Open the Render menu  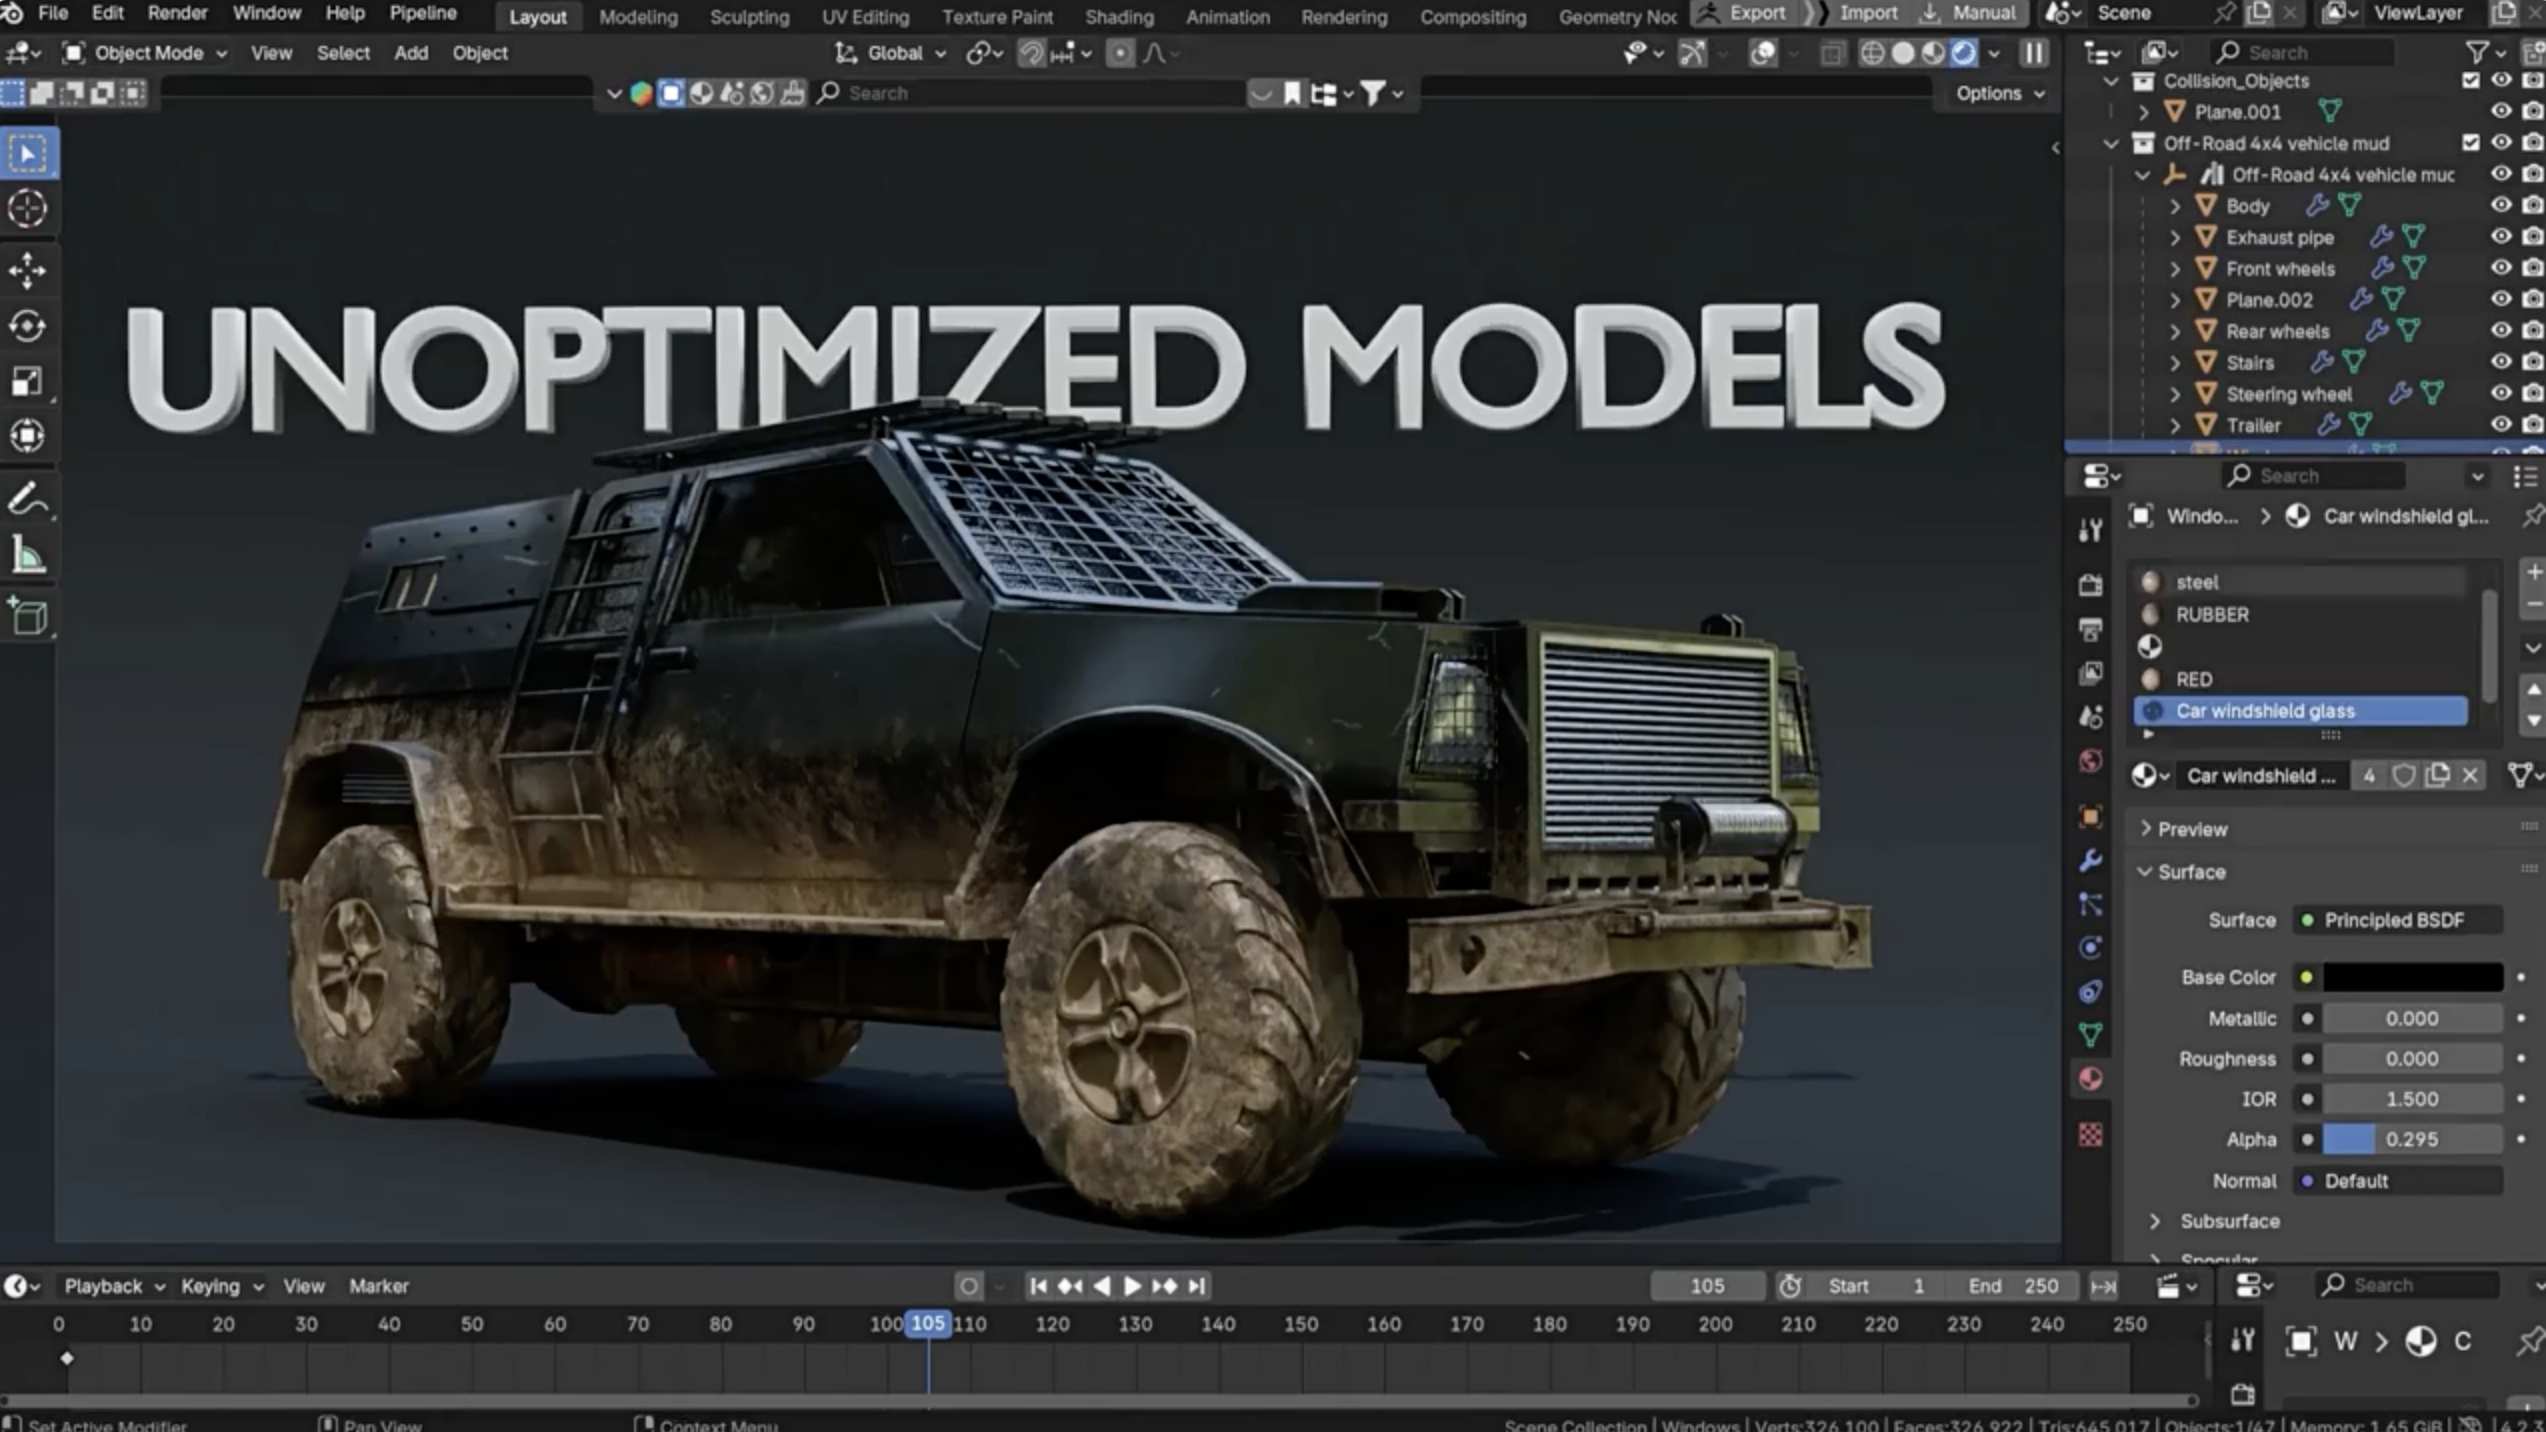pos(177,13)
